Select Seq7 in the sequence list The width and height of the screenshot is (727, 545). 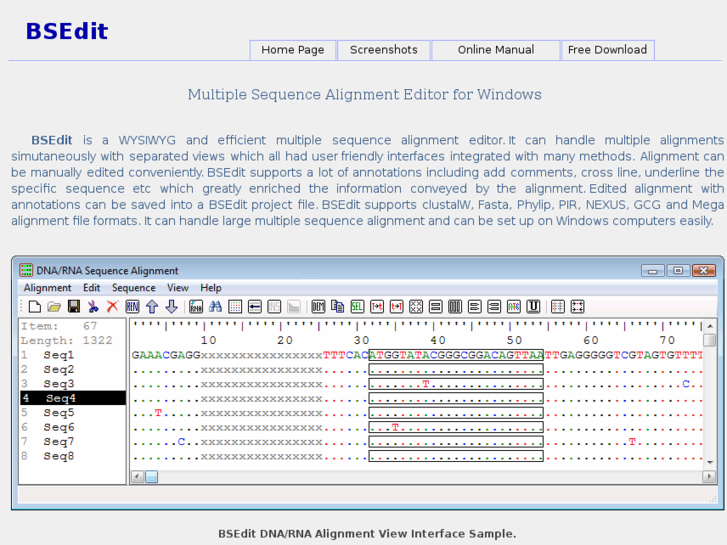58,442
